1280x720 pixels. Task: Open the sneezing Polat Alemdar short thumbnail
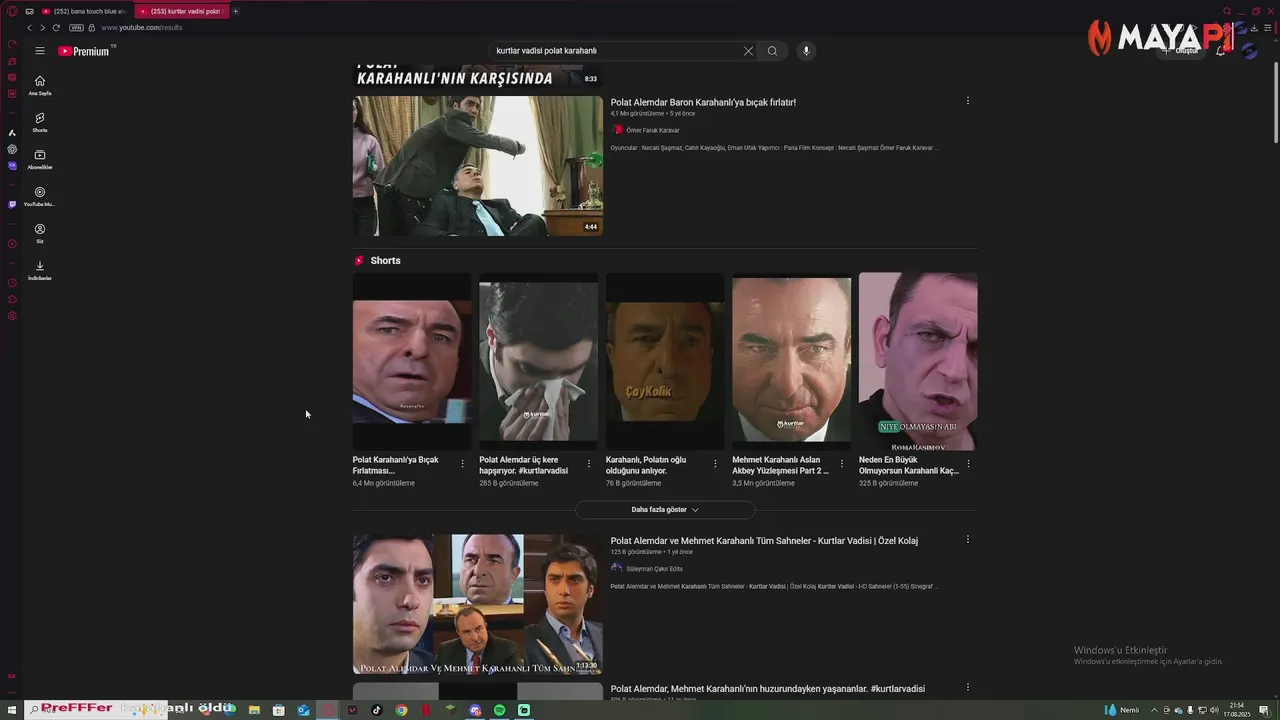pyautogui.click(x=538, y=362)
